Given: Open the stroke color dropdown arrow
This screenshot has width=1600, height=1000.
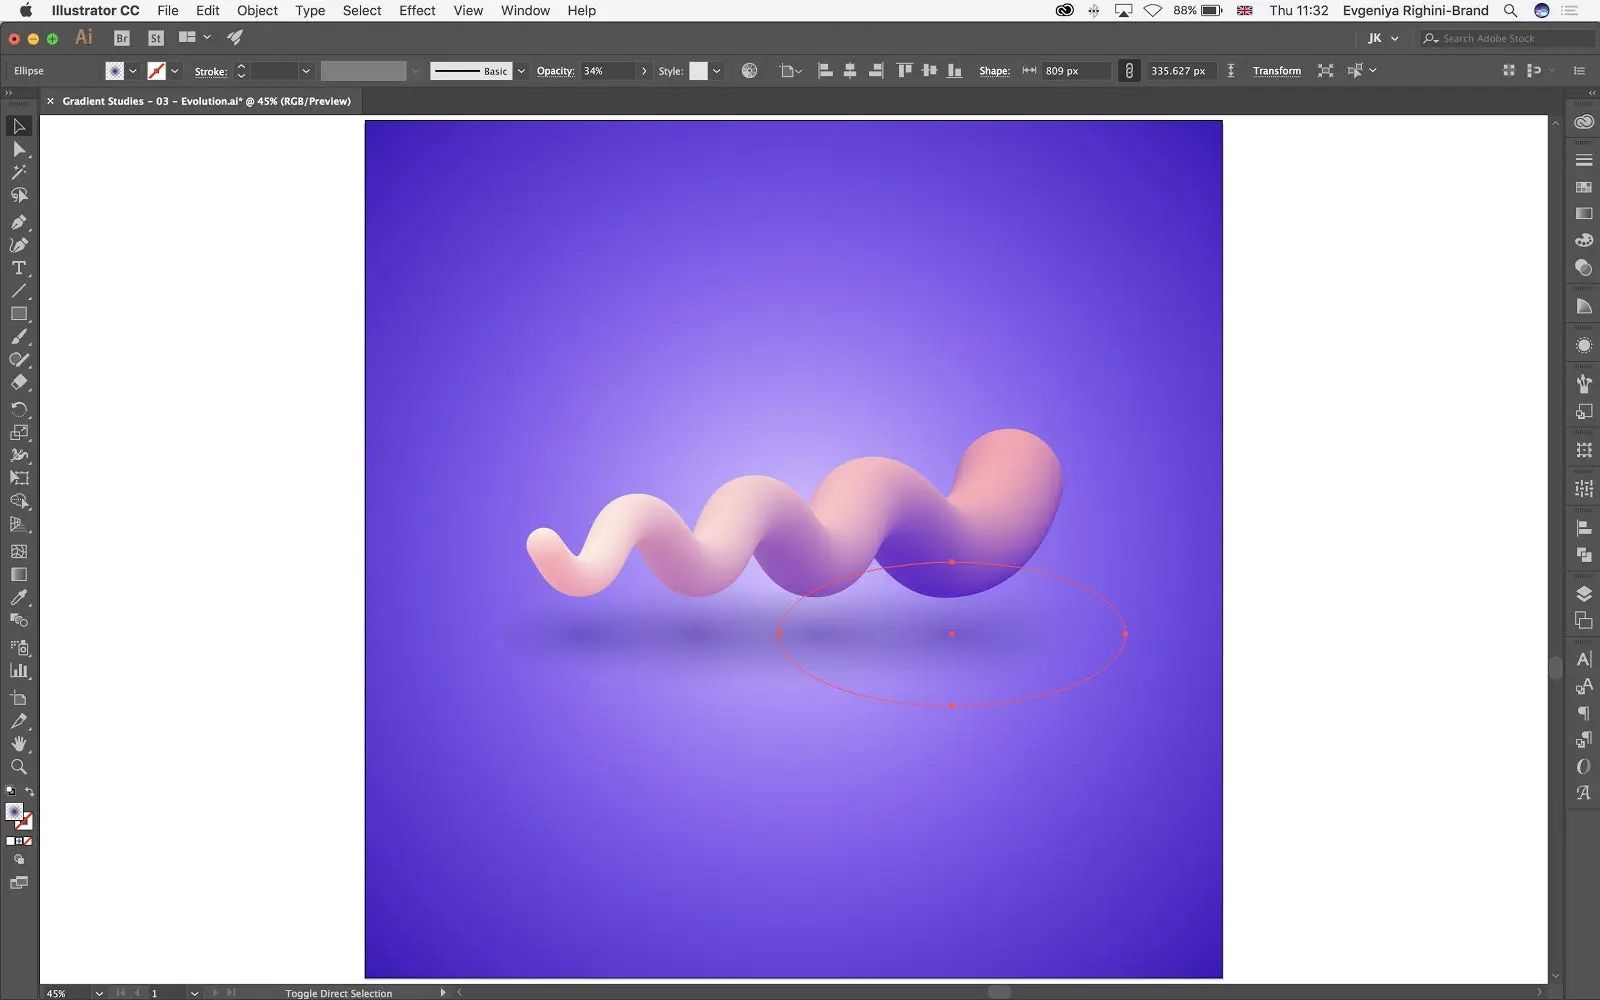Looking at the screenshot, I should point(175,71).
